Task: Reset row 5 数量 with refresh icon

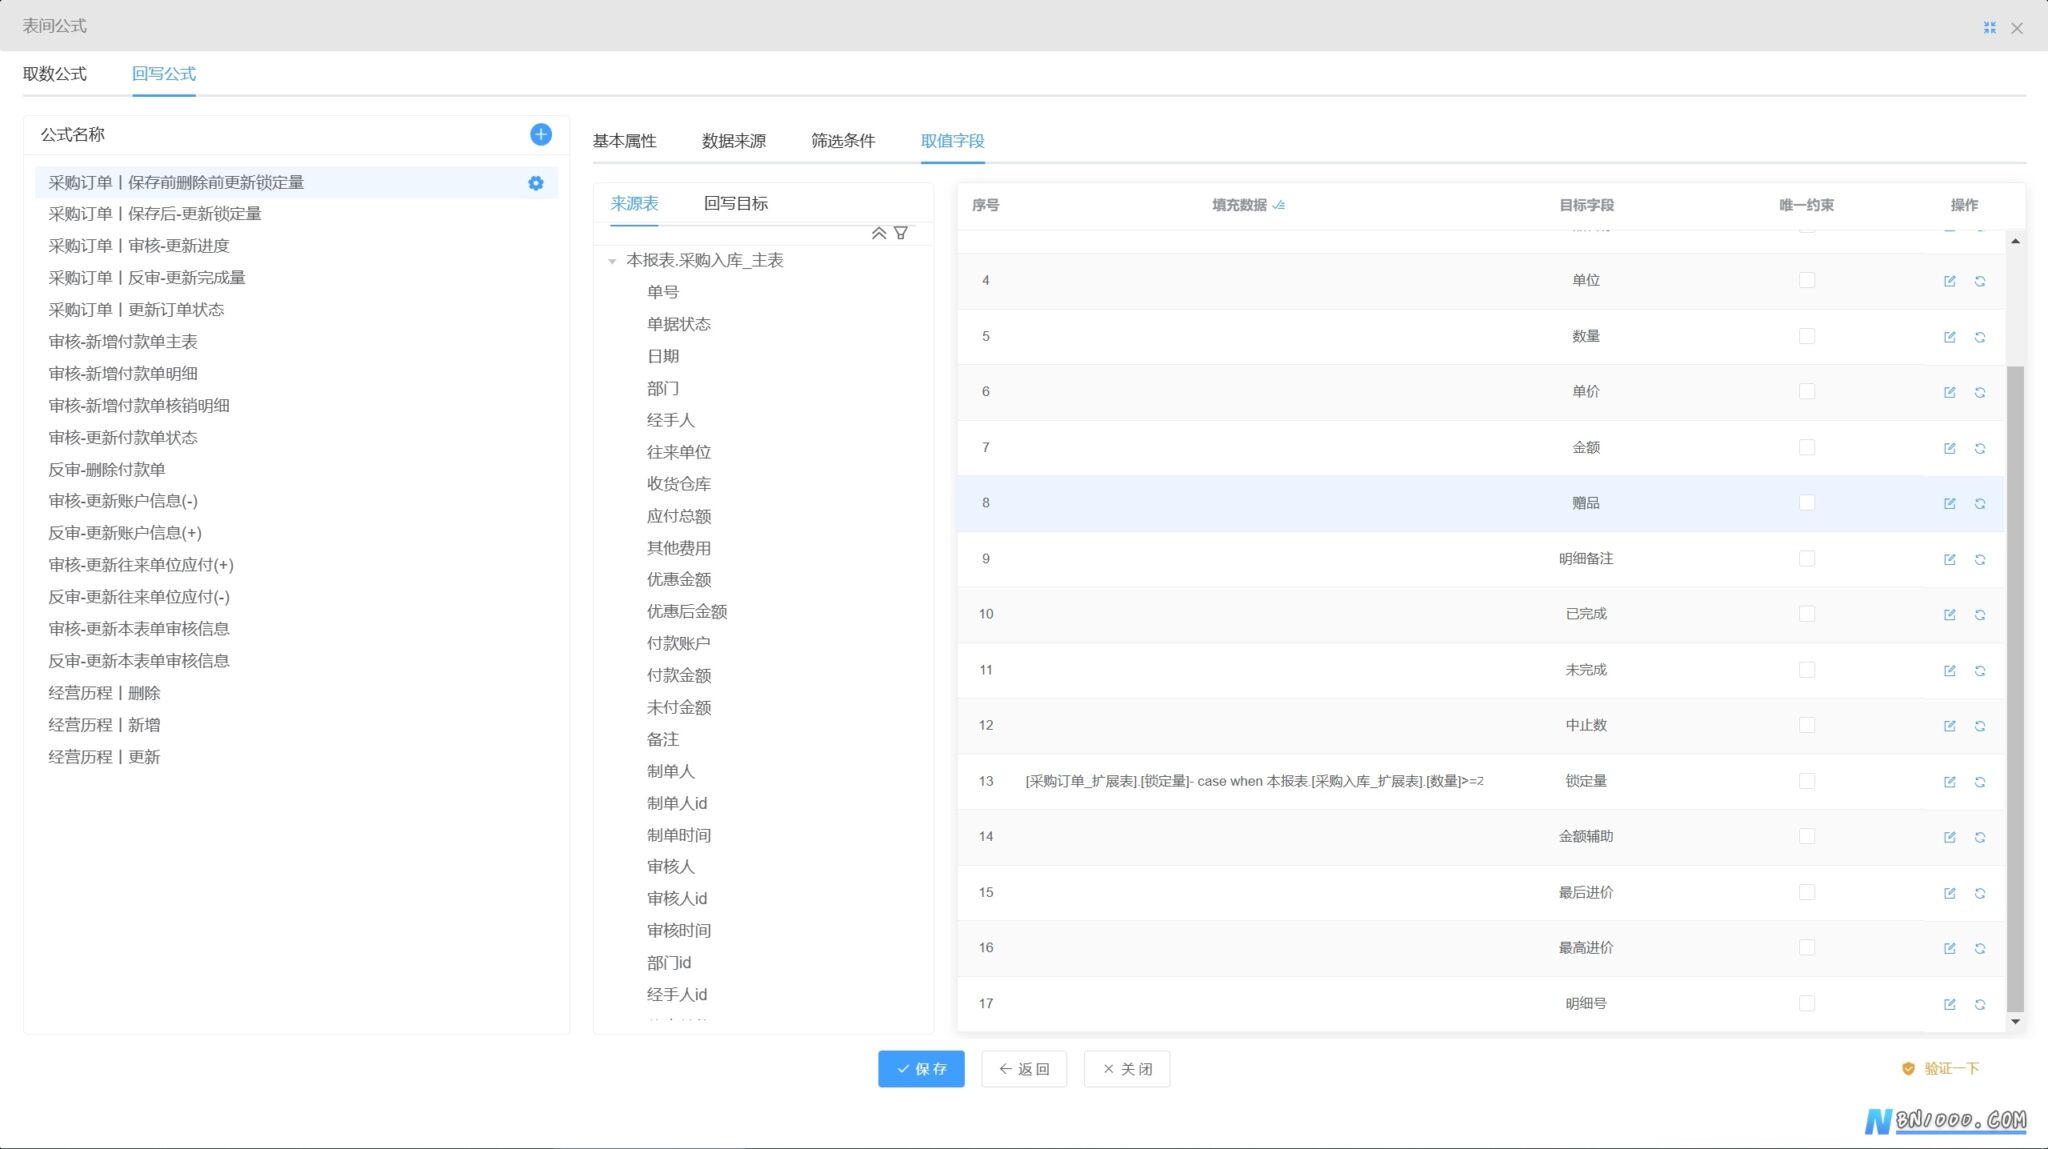Action: click(x=1980, y=337)
